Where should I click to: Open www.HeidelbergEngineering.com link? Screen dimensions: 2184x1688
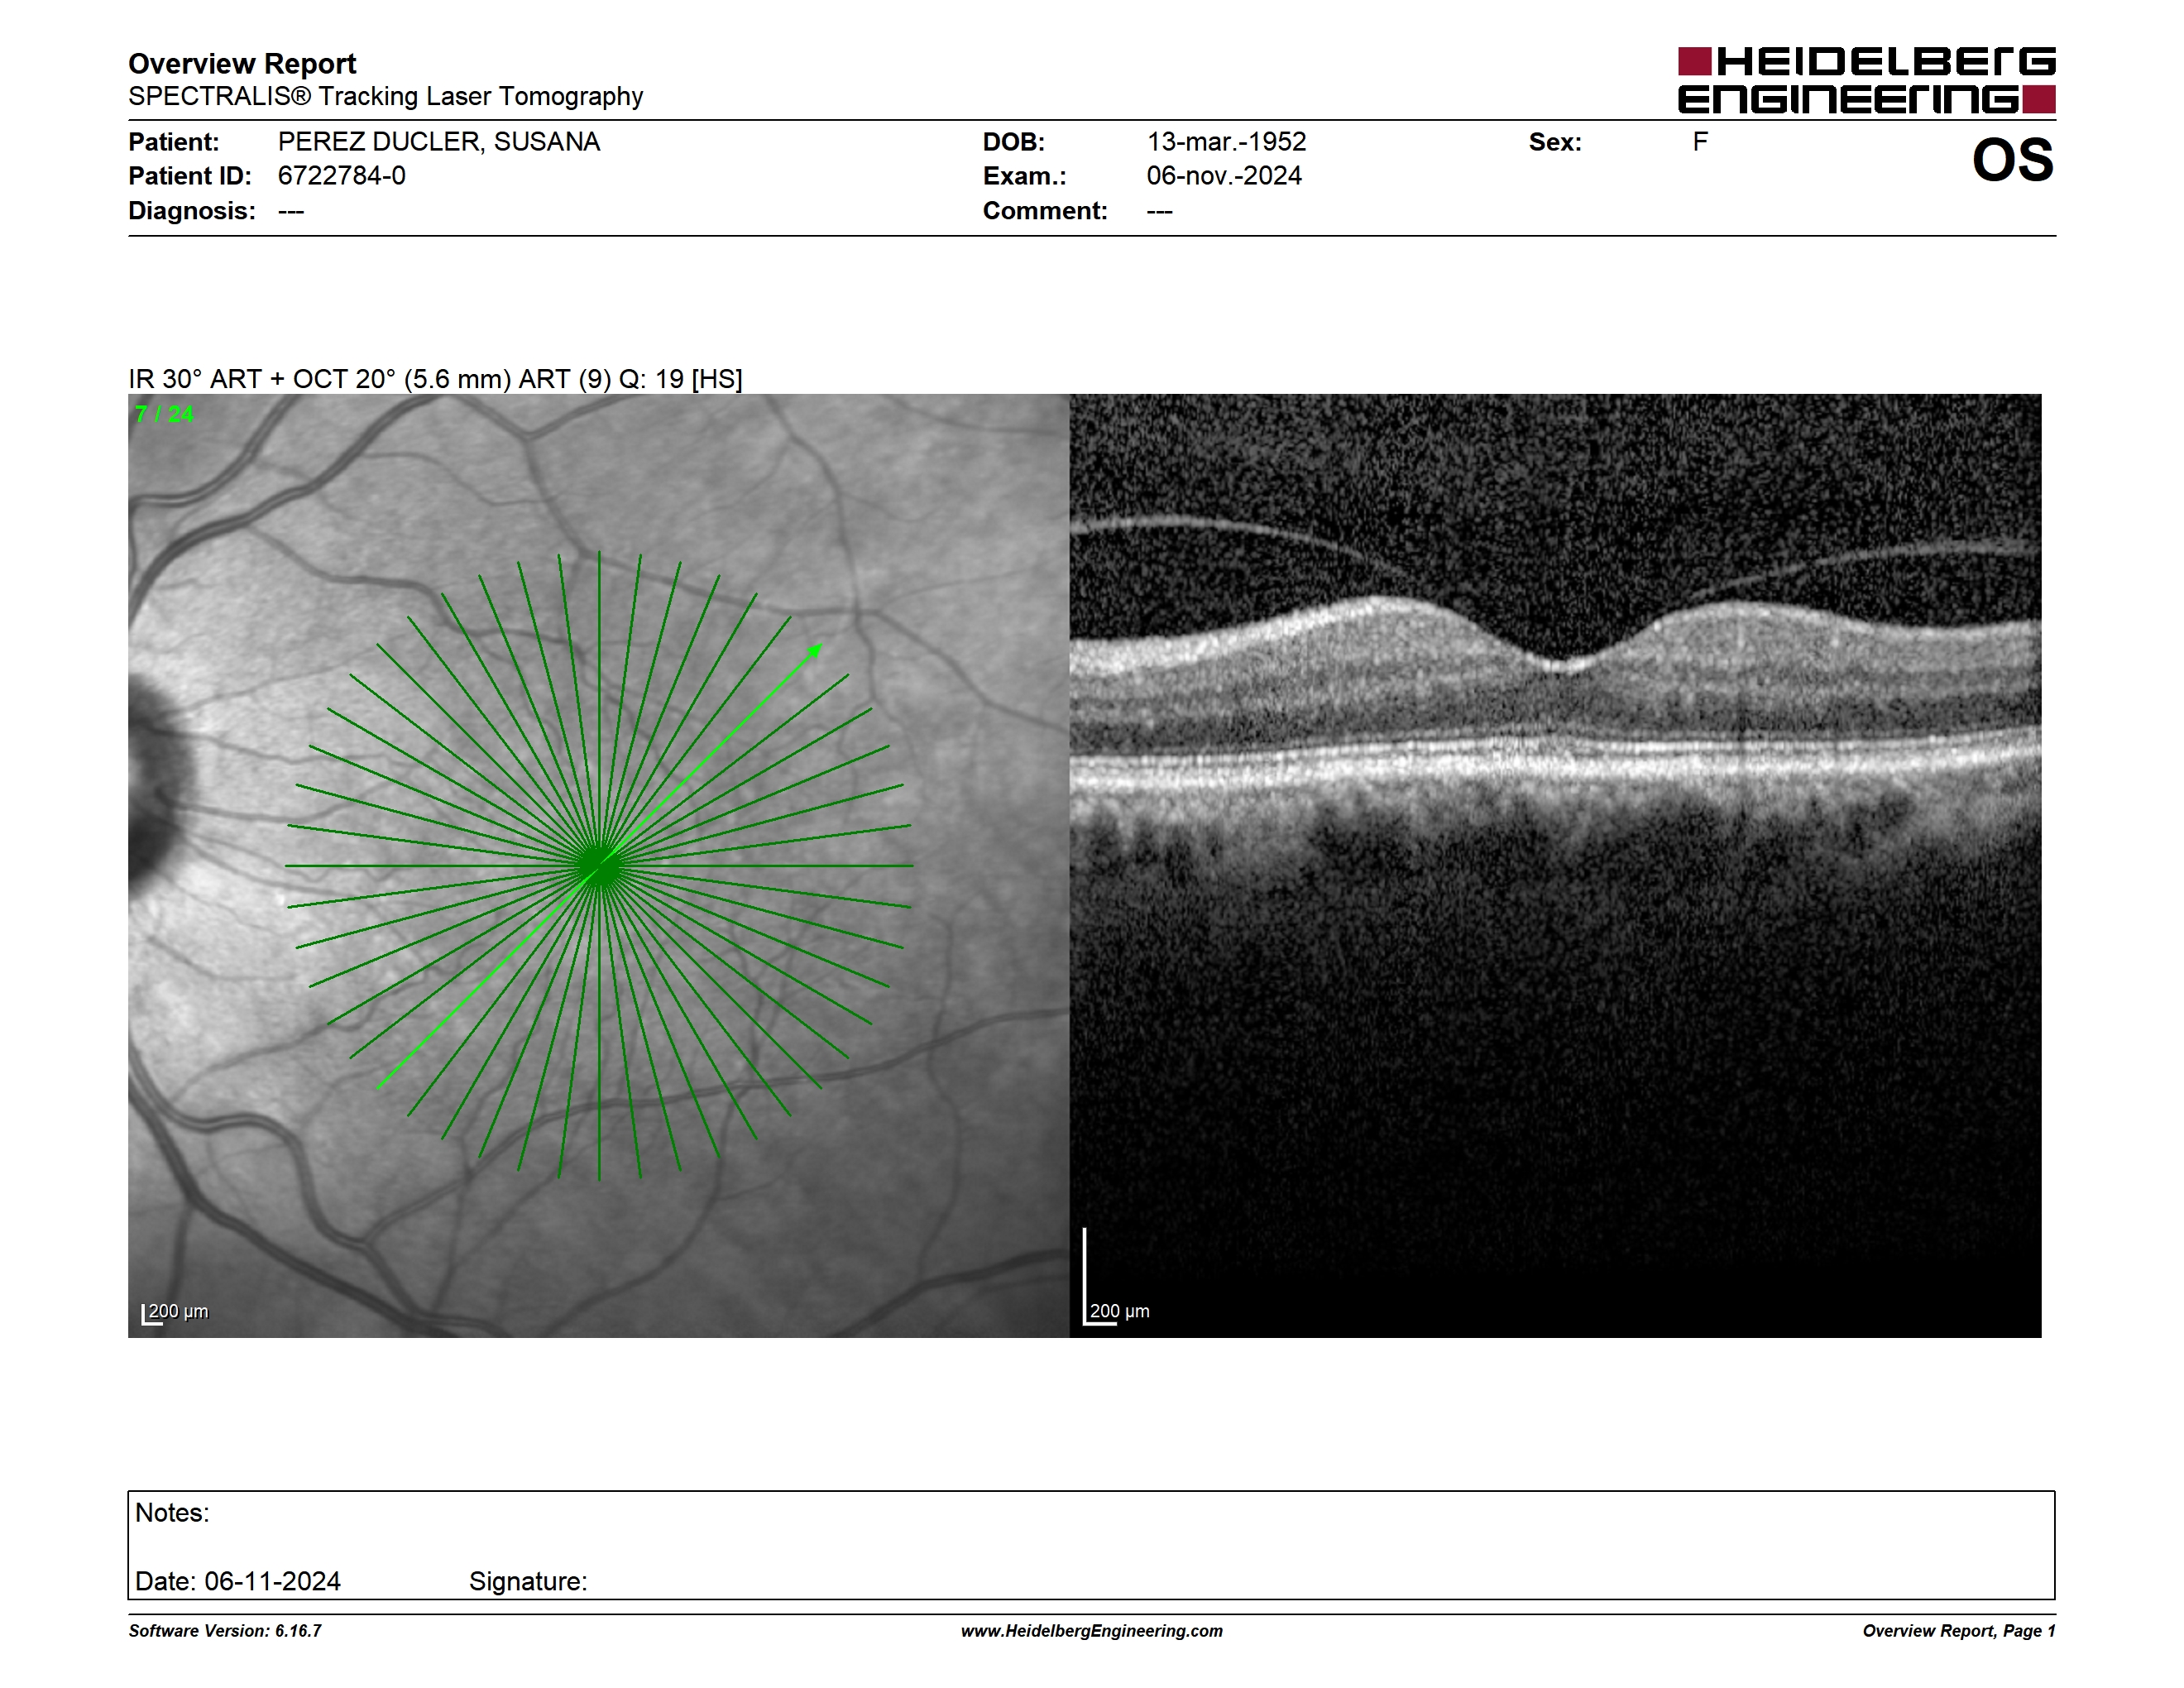click(1092, 1631)
